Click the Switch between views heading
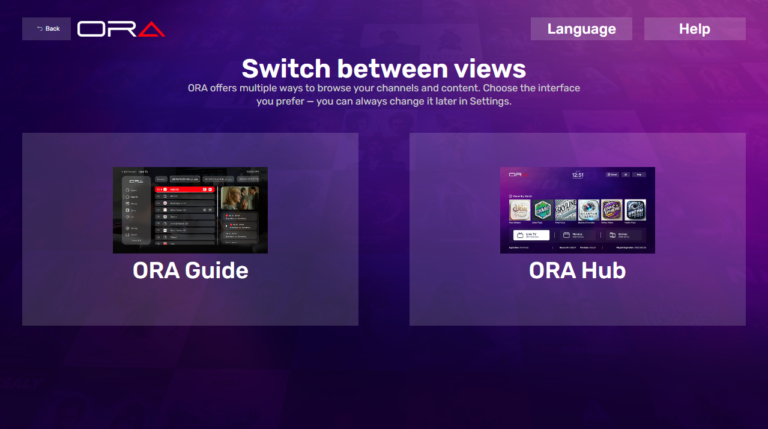 coord(384,69)
